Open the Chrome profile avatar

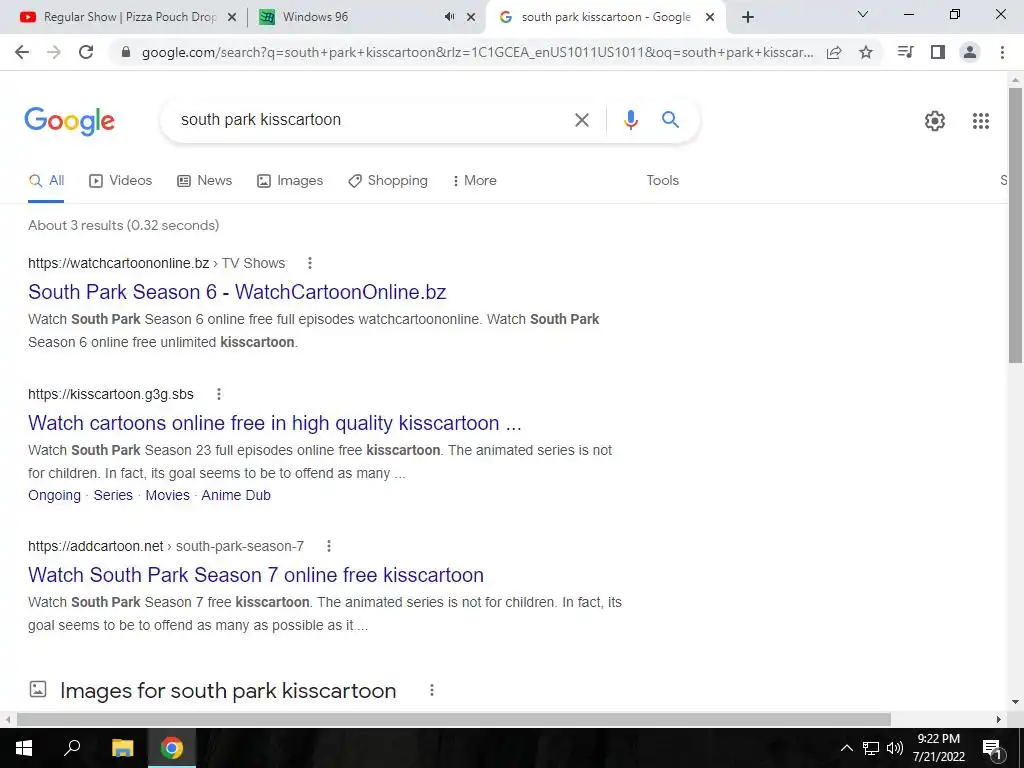pos(970,52)
